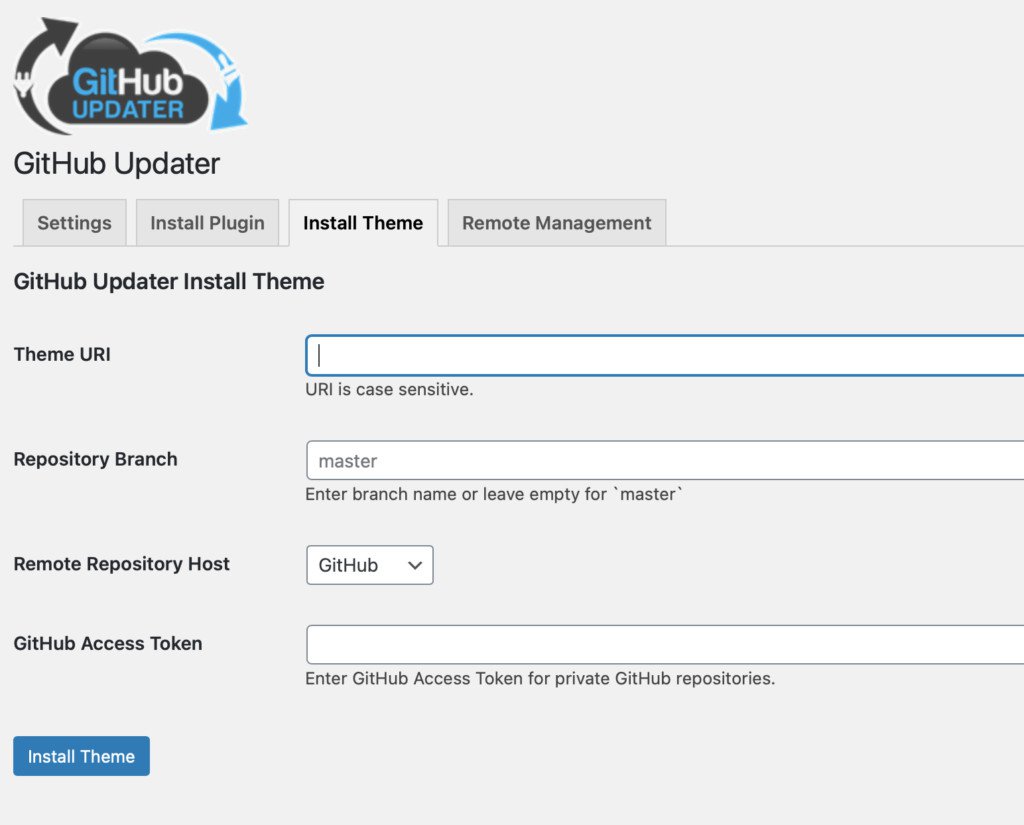Click the Install Theme button
The height and width of the screenshot is (825, 1024).
81,756
